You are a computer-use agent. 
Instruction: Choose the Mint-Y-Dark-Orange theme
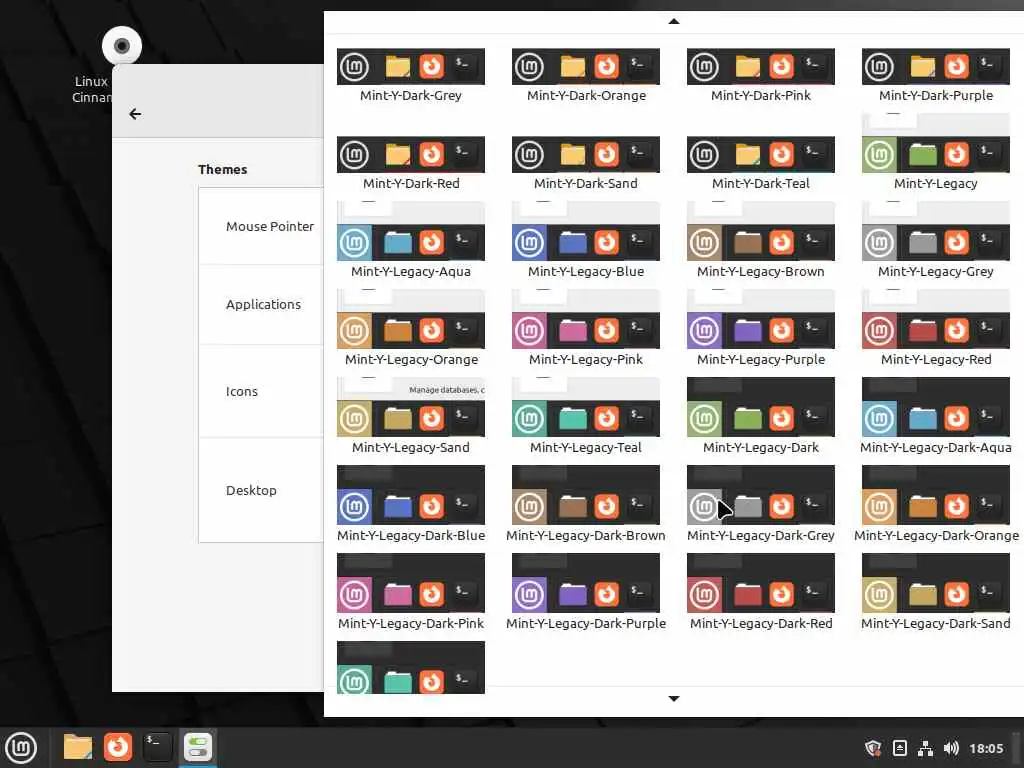[x=586, y=67]
